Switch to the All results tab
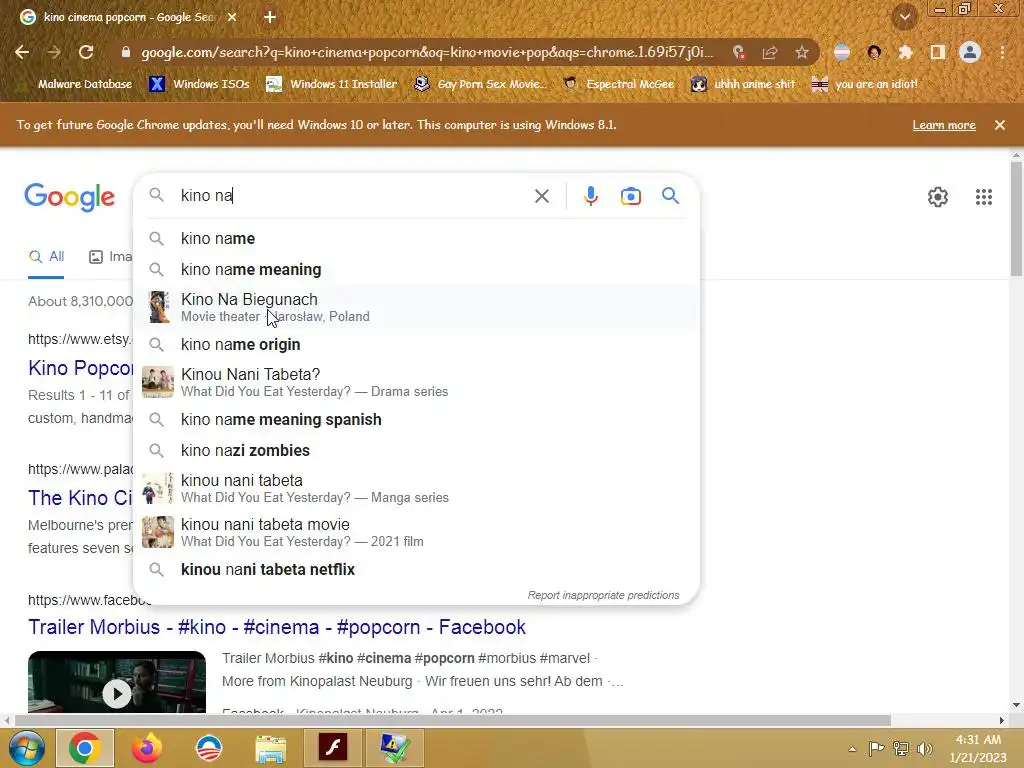The width and height of the screenshot is (1024, 768). (46, 257)
